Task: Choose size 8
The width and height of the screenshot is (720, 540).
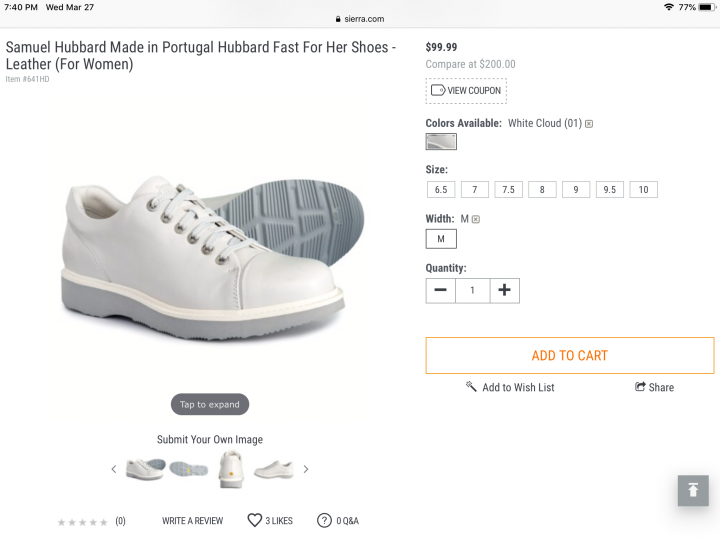Action: [542, 189]
